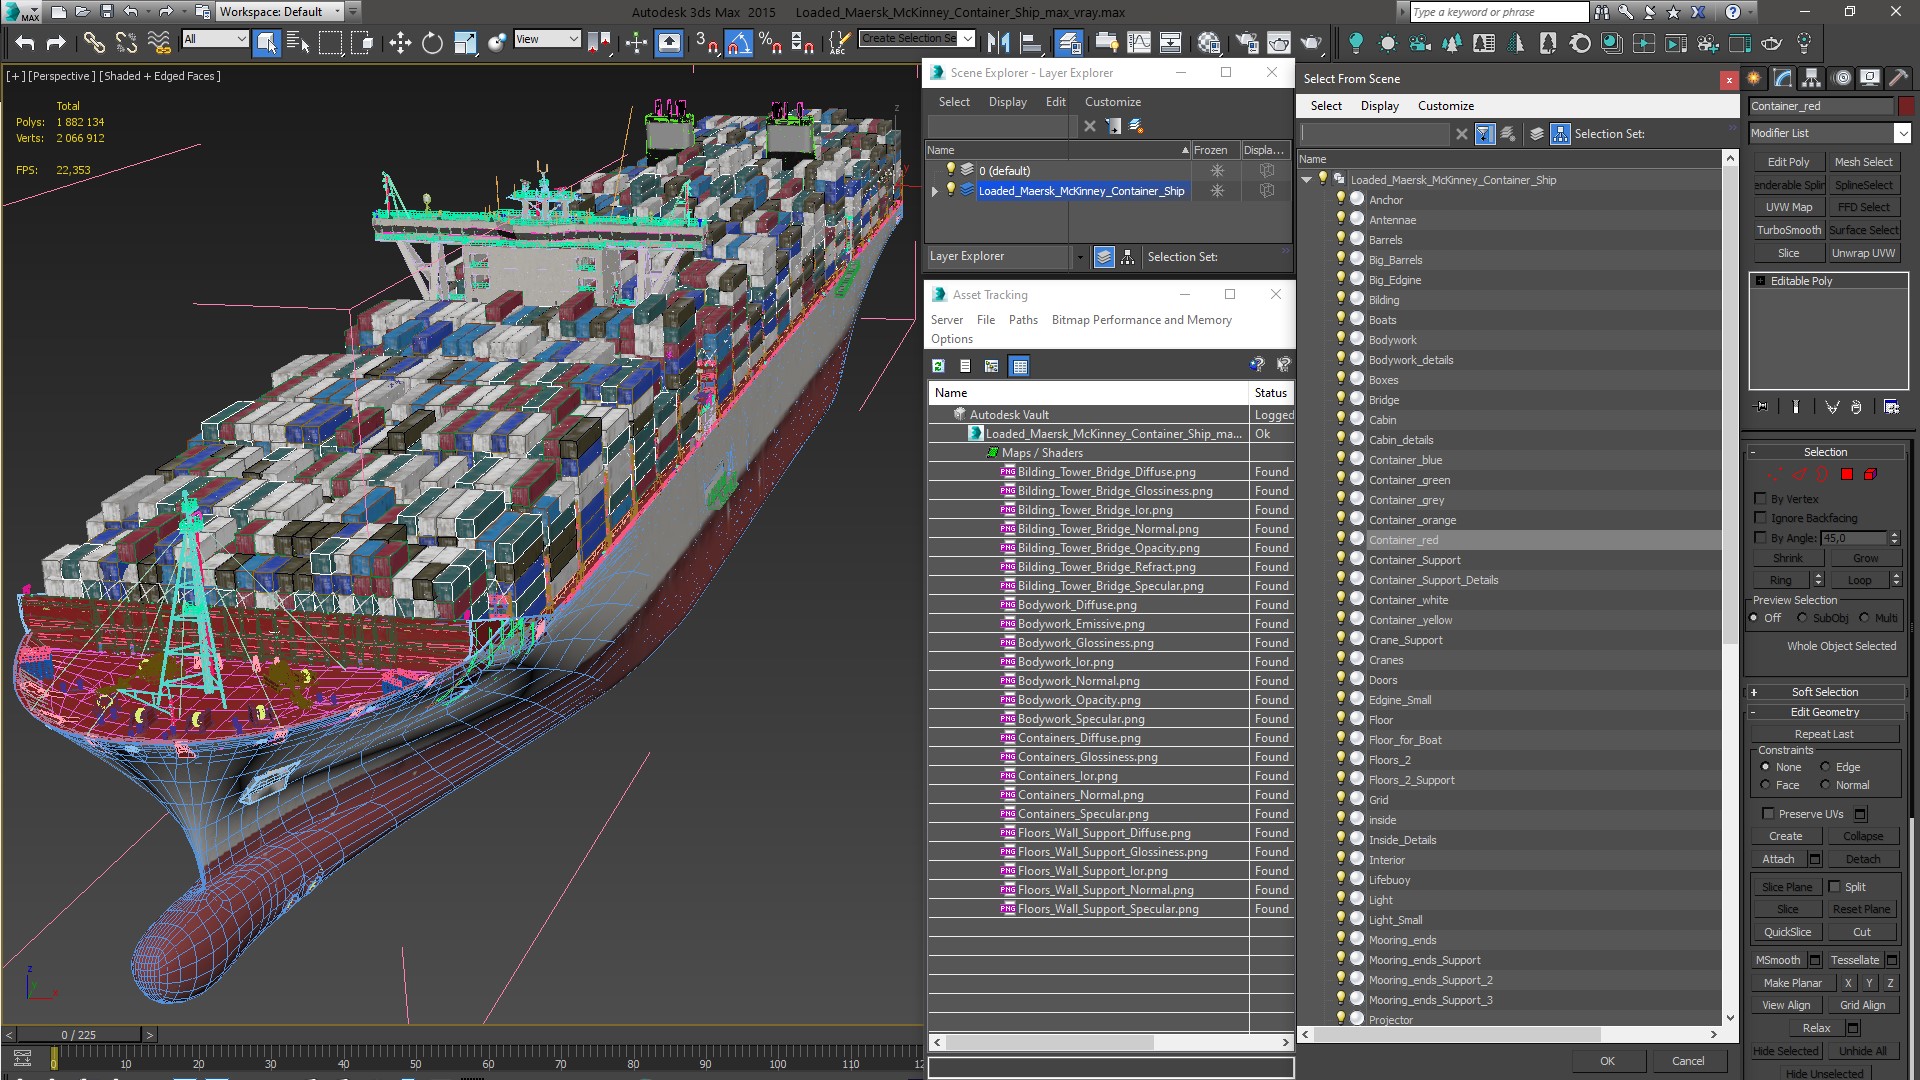Click the Mirror tool icon

(x=998, y=42)
